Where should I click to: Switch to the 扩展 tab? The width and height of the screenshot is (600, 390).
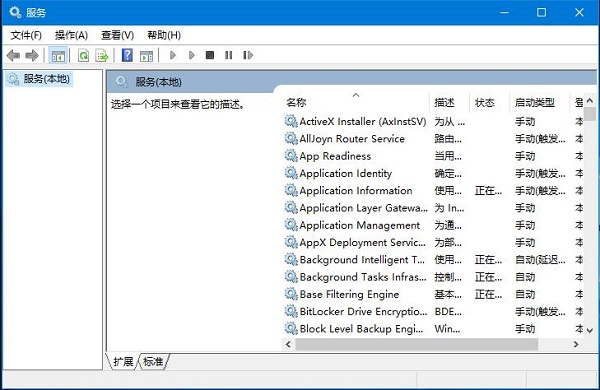click(123, 361)
